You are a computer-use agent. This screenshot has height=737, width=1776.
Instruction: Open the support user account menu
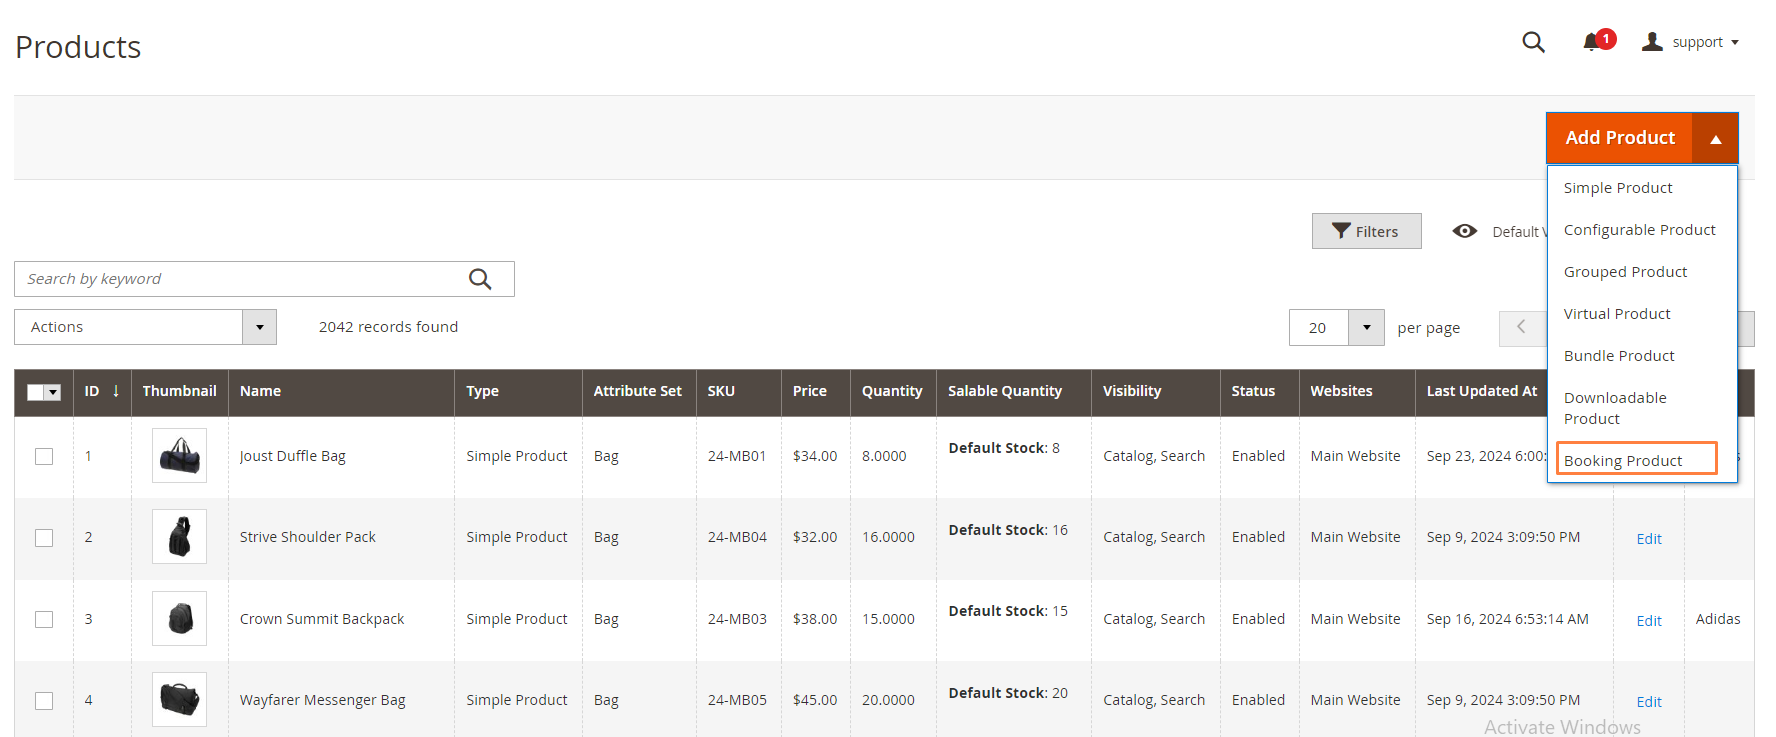(1691, 42)
